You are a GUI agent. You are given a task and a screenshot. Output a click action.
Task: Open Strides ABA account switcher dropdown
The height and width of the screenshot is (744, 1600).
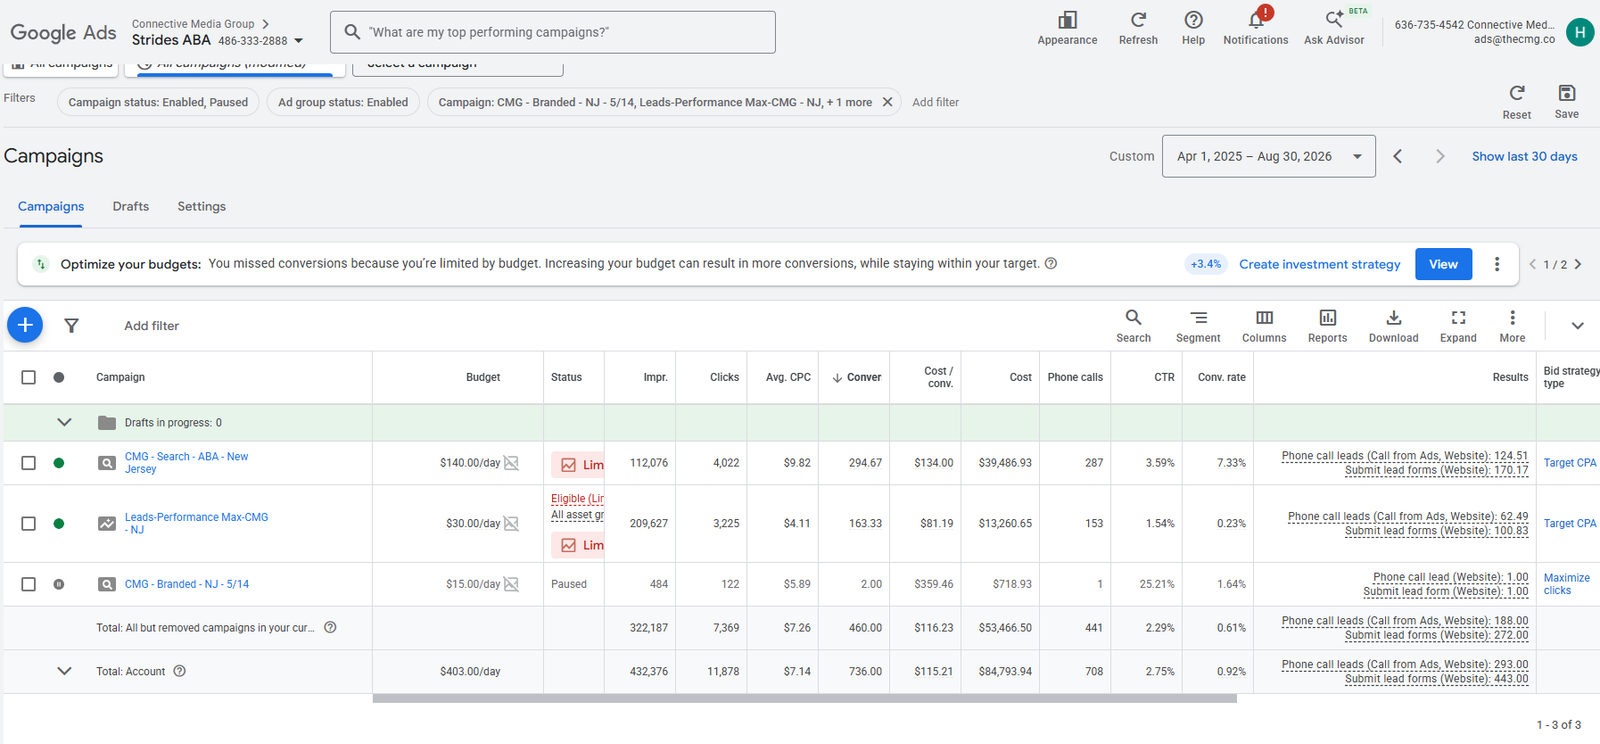pos(298,41)
